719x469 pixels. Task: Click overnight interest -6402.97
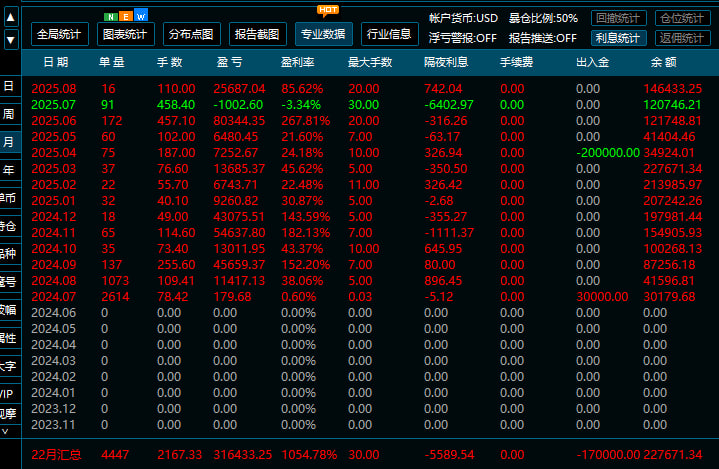pos(449,105)
